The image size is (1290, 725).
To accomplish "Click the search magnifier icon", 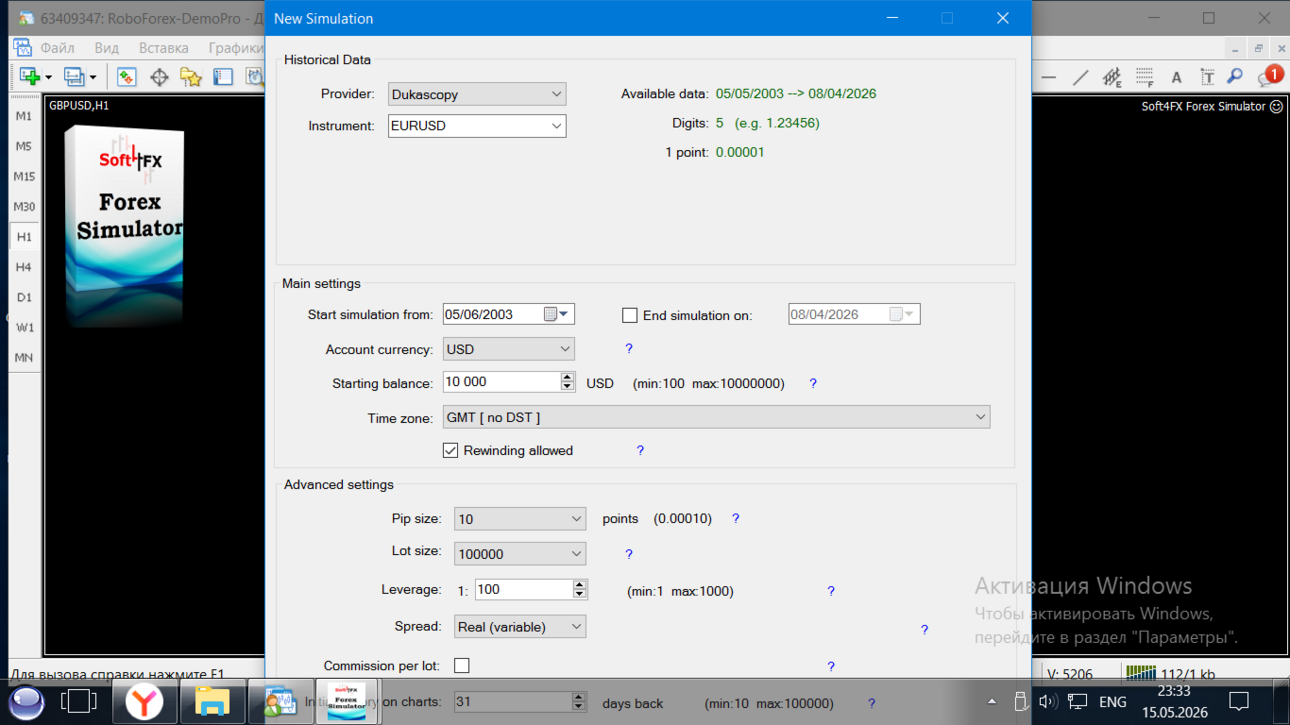I will point(1235,77).
